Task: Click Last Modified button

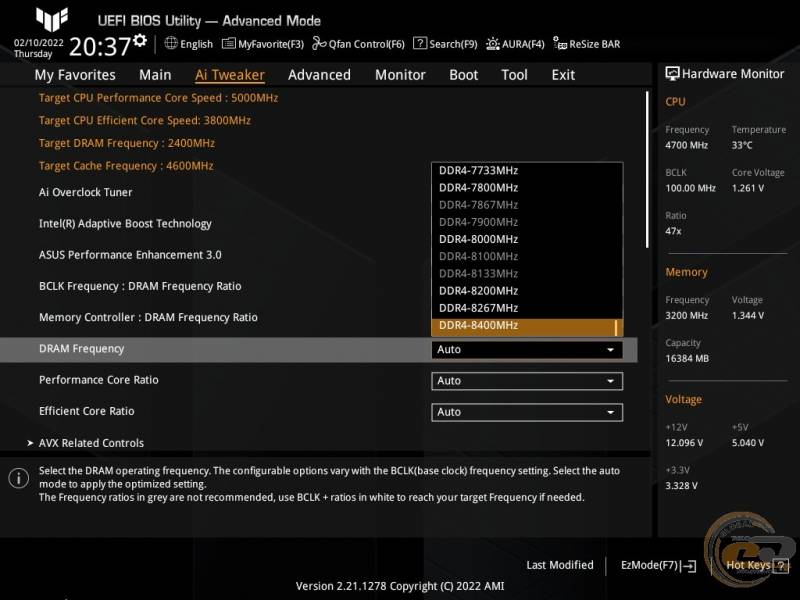Action: (x=560, y=565)
